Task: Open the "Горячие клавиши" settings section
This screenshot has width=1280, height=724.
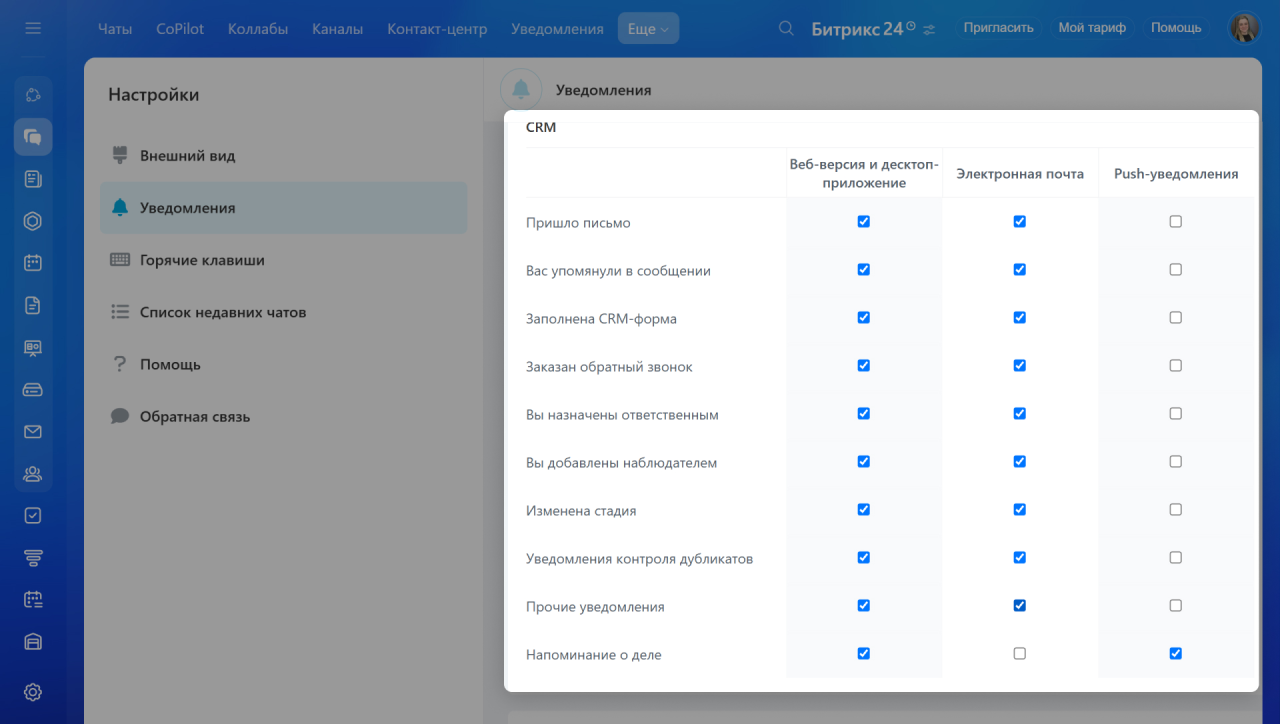Action: (x=202, y=260)
